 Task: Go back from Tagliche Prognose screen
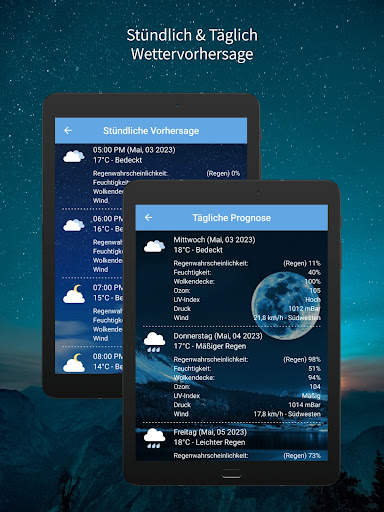pyautogui.click(x=148, y=218)
